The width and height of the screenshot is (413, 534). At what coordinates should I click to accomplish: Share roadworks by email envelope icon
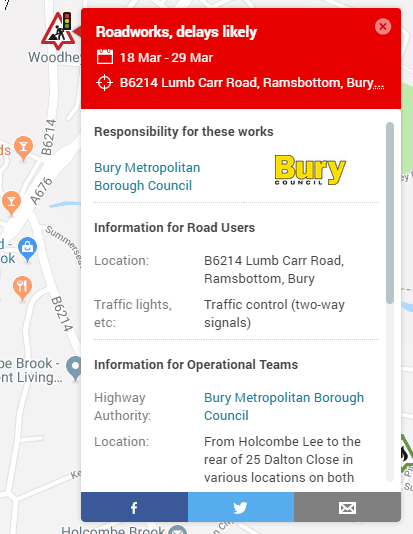pos(347,508)
